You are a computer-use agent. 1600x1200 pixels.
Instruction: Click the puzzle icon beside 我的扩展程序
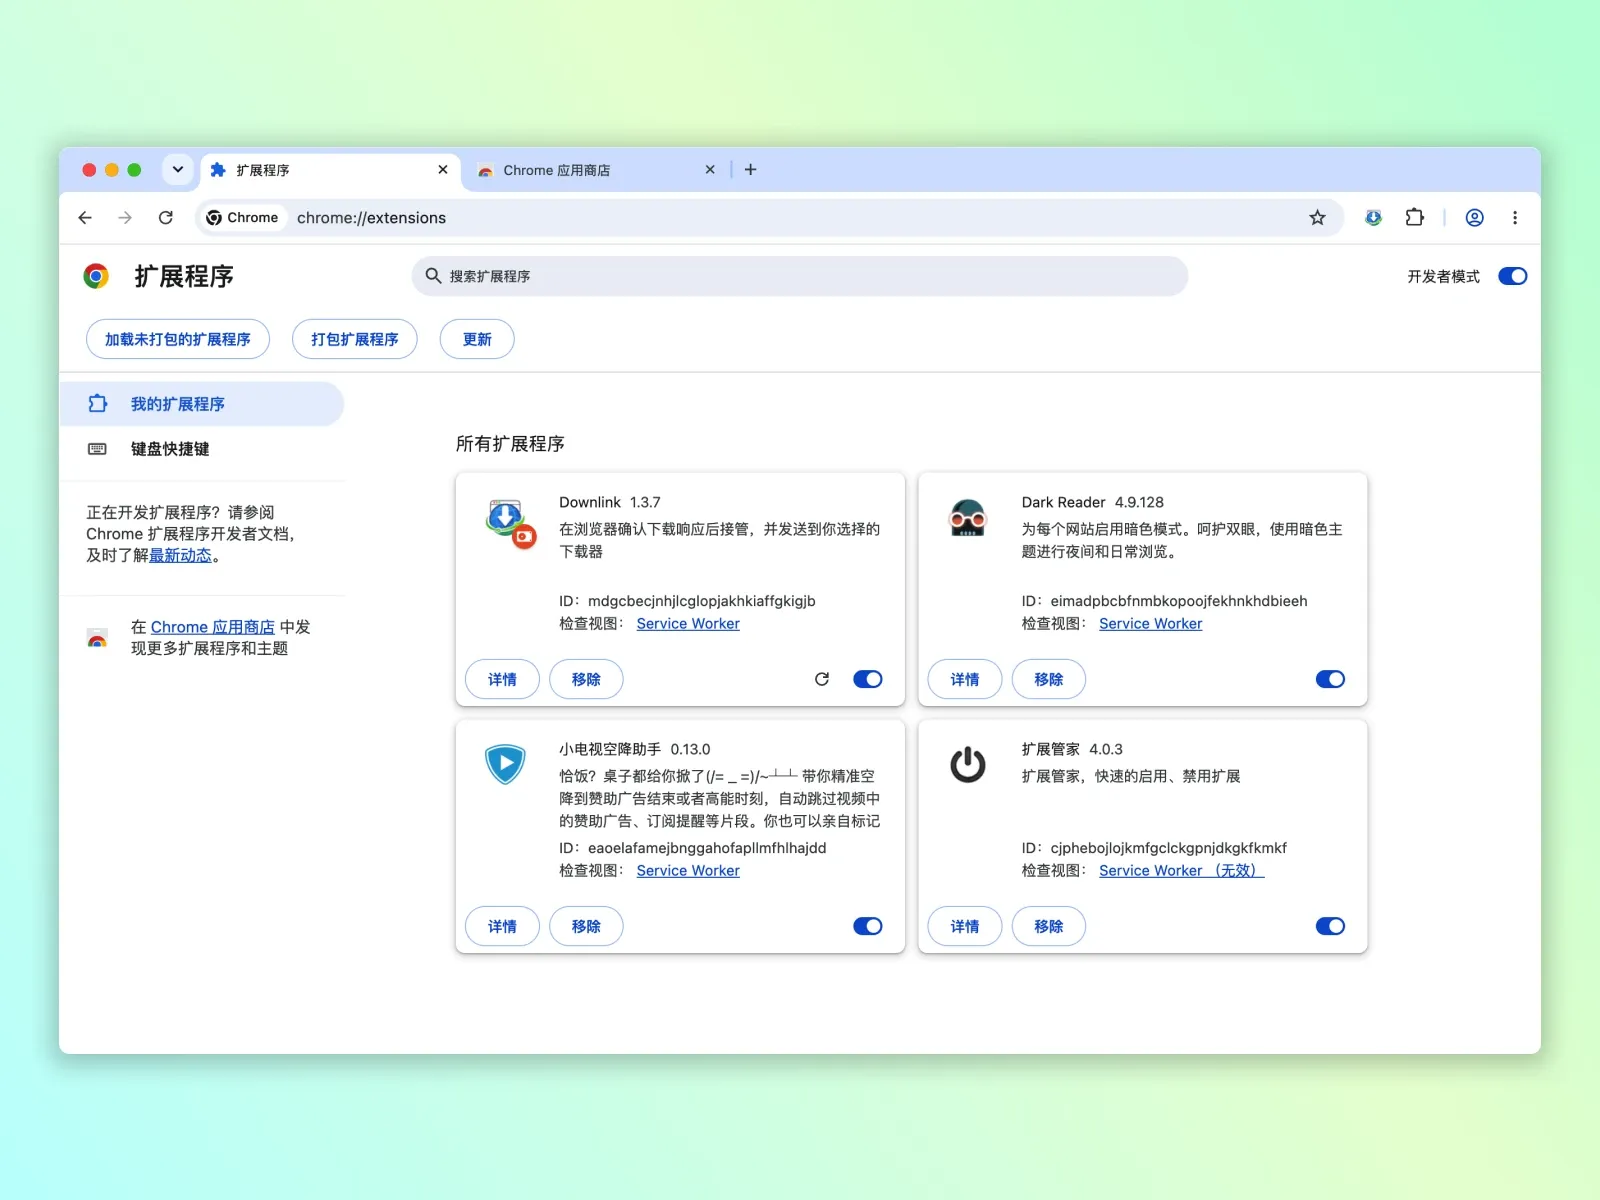97,404
